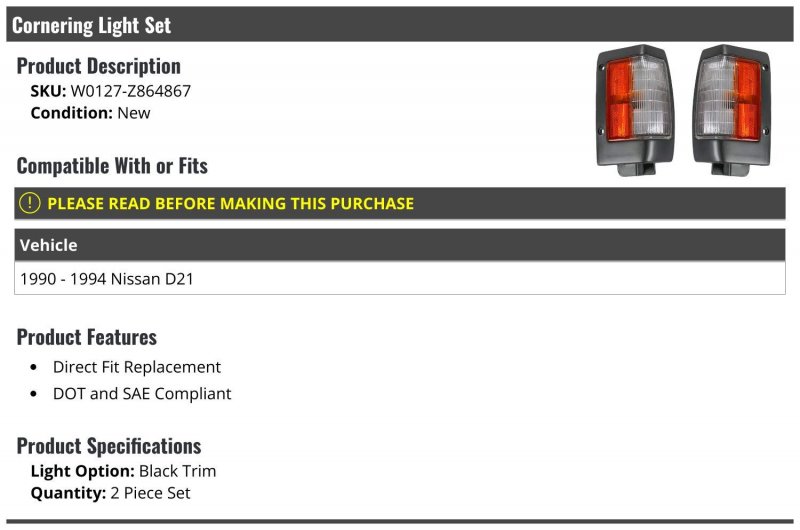
Task: Select the 1990 - 1994 Nissan D21 row
Action: tap(399, 279)
